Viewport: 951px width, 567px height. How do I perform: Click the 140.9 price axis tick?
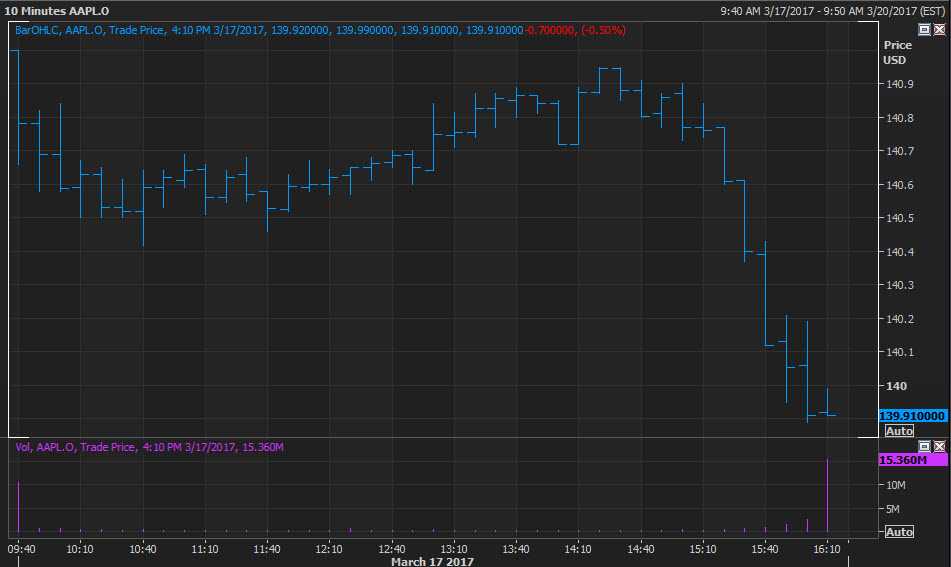898,85
